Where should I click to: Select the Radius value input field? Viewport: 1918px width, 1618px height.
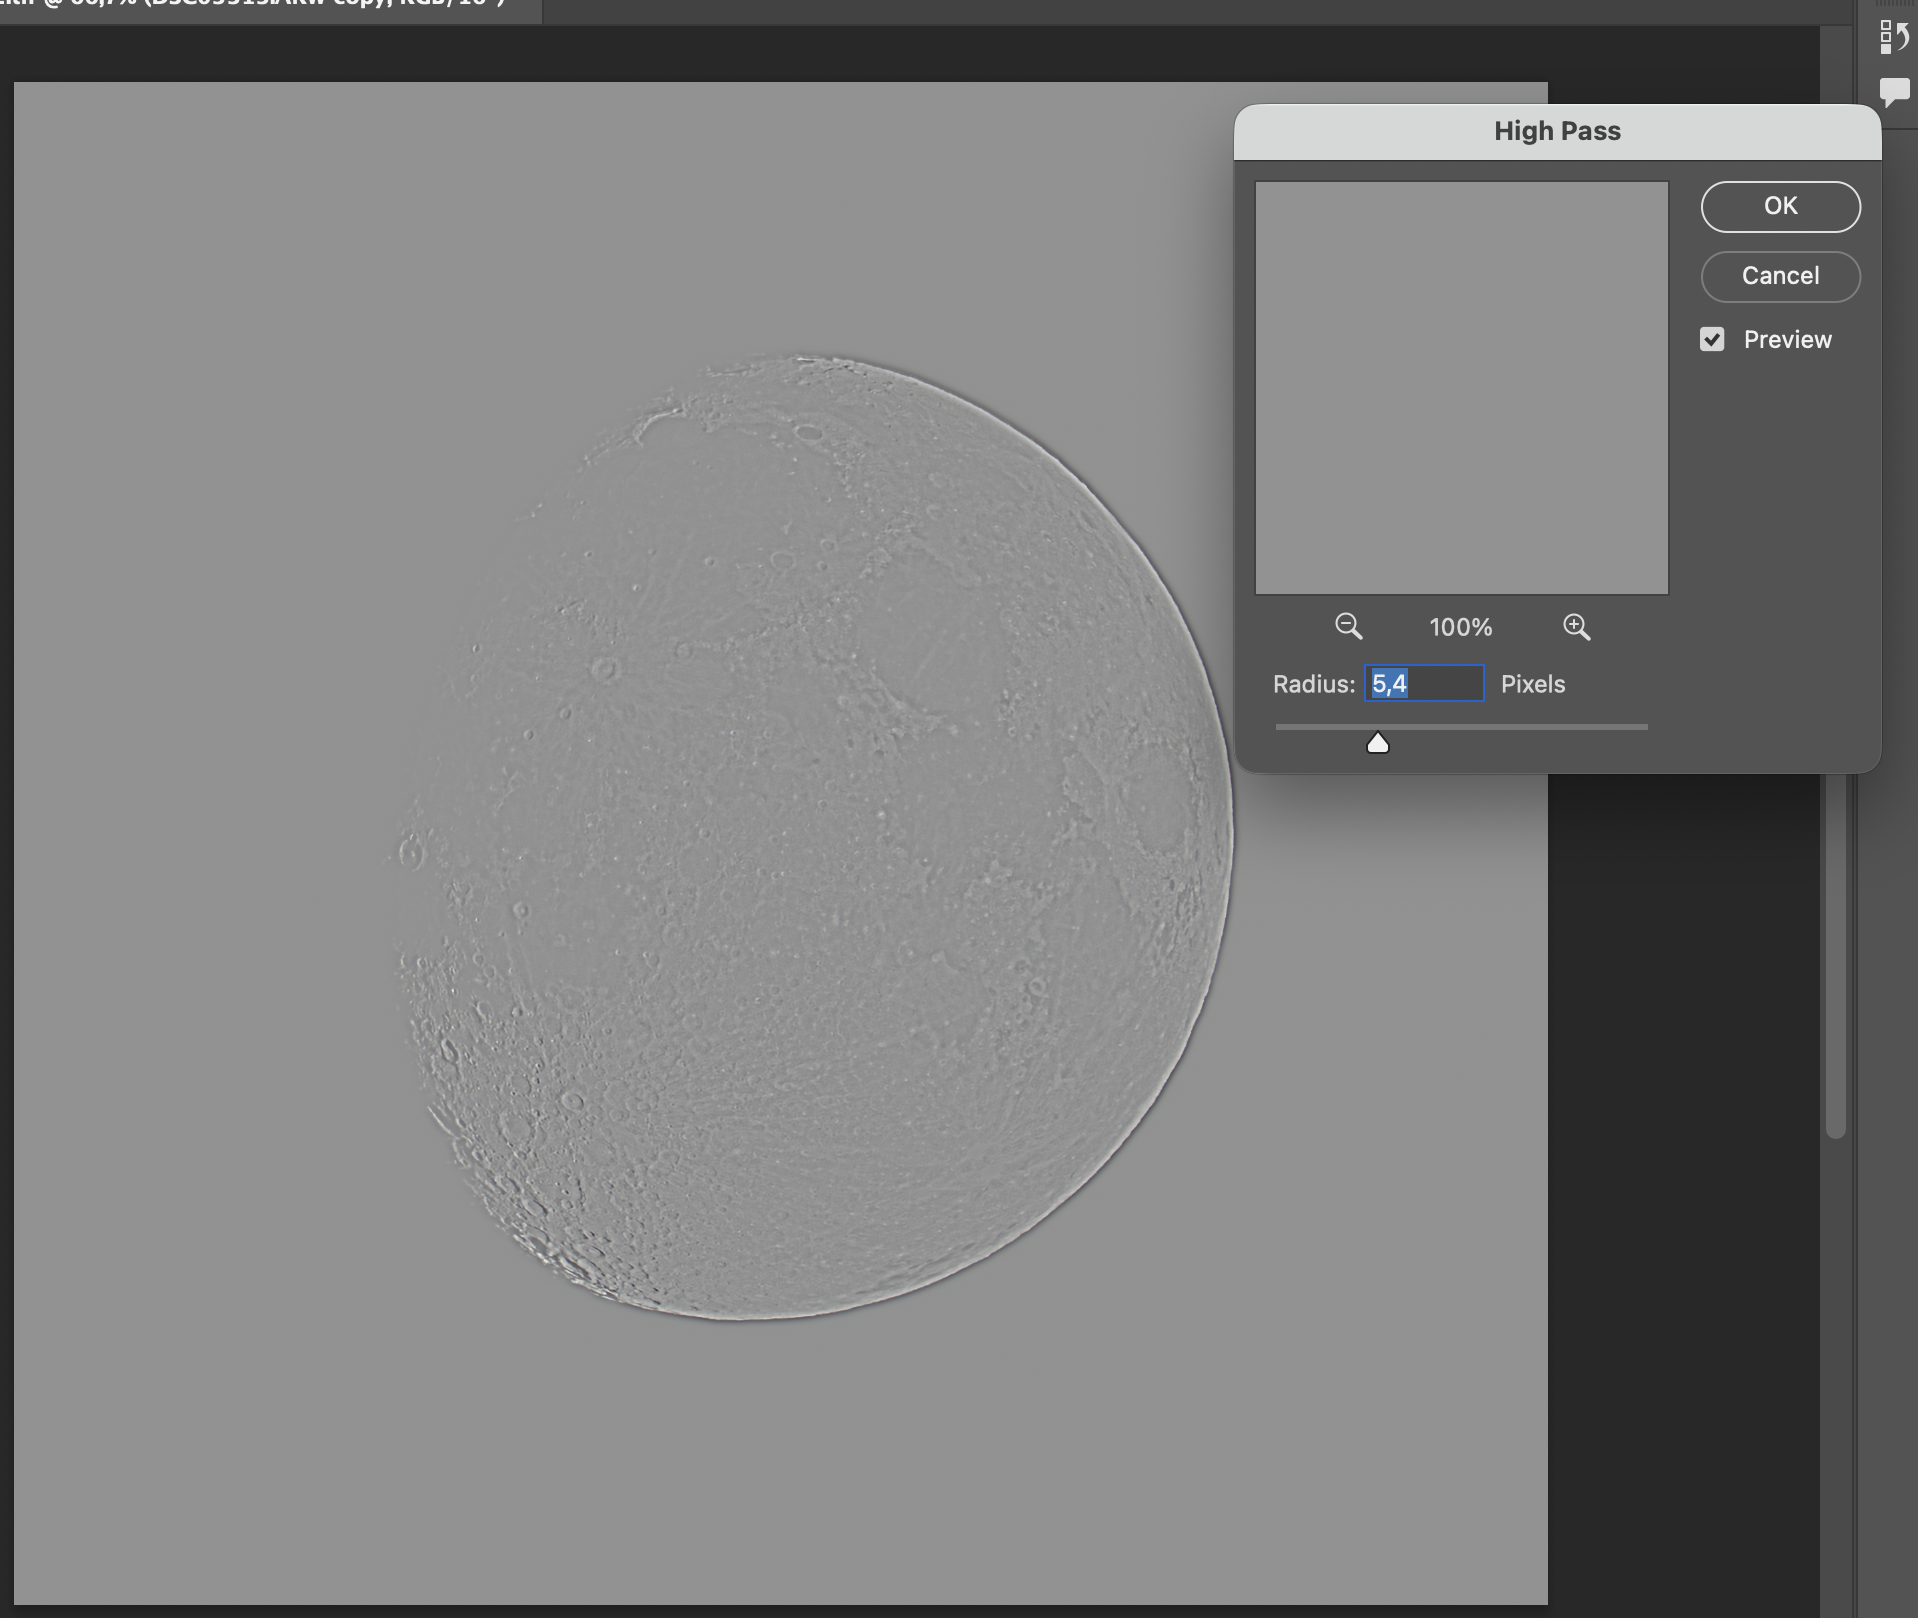pos(1424,684)
